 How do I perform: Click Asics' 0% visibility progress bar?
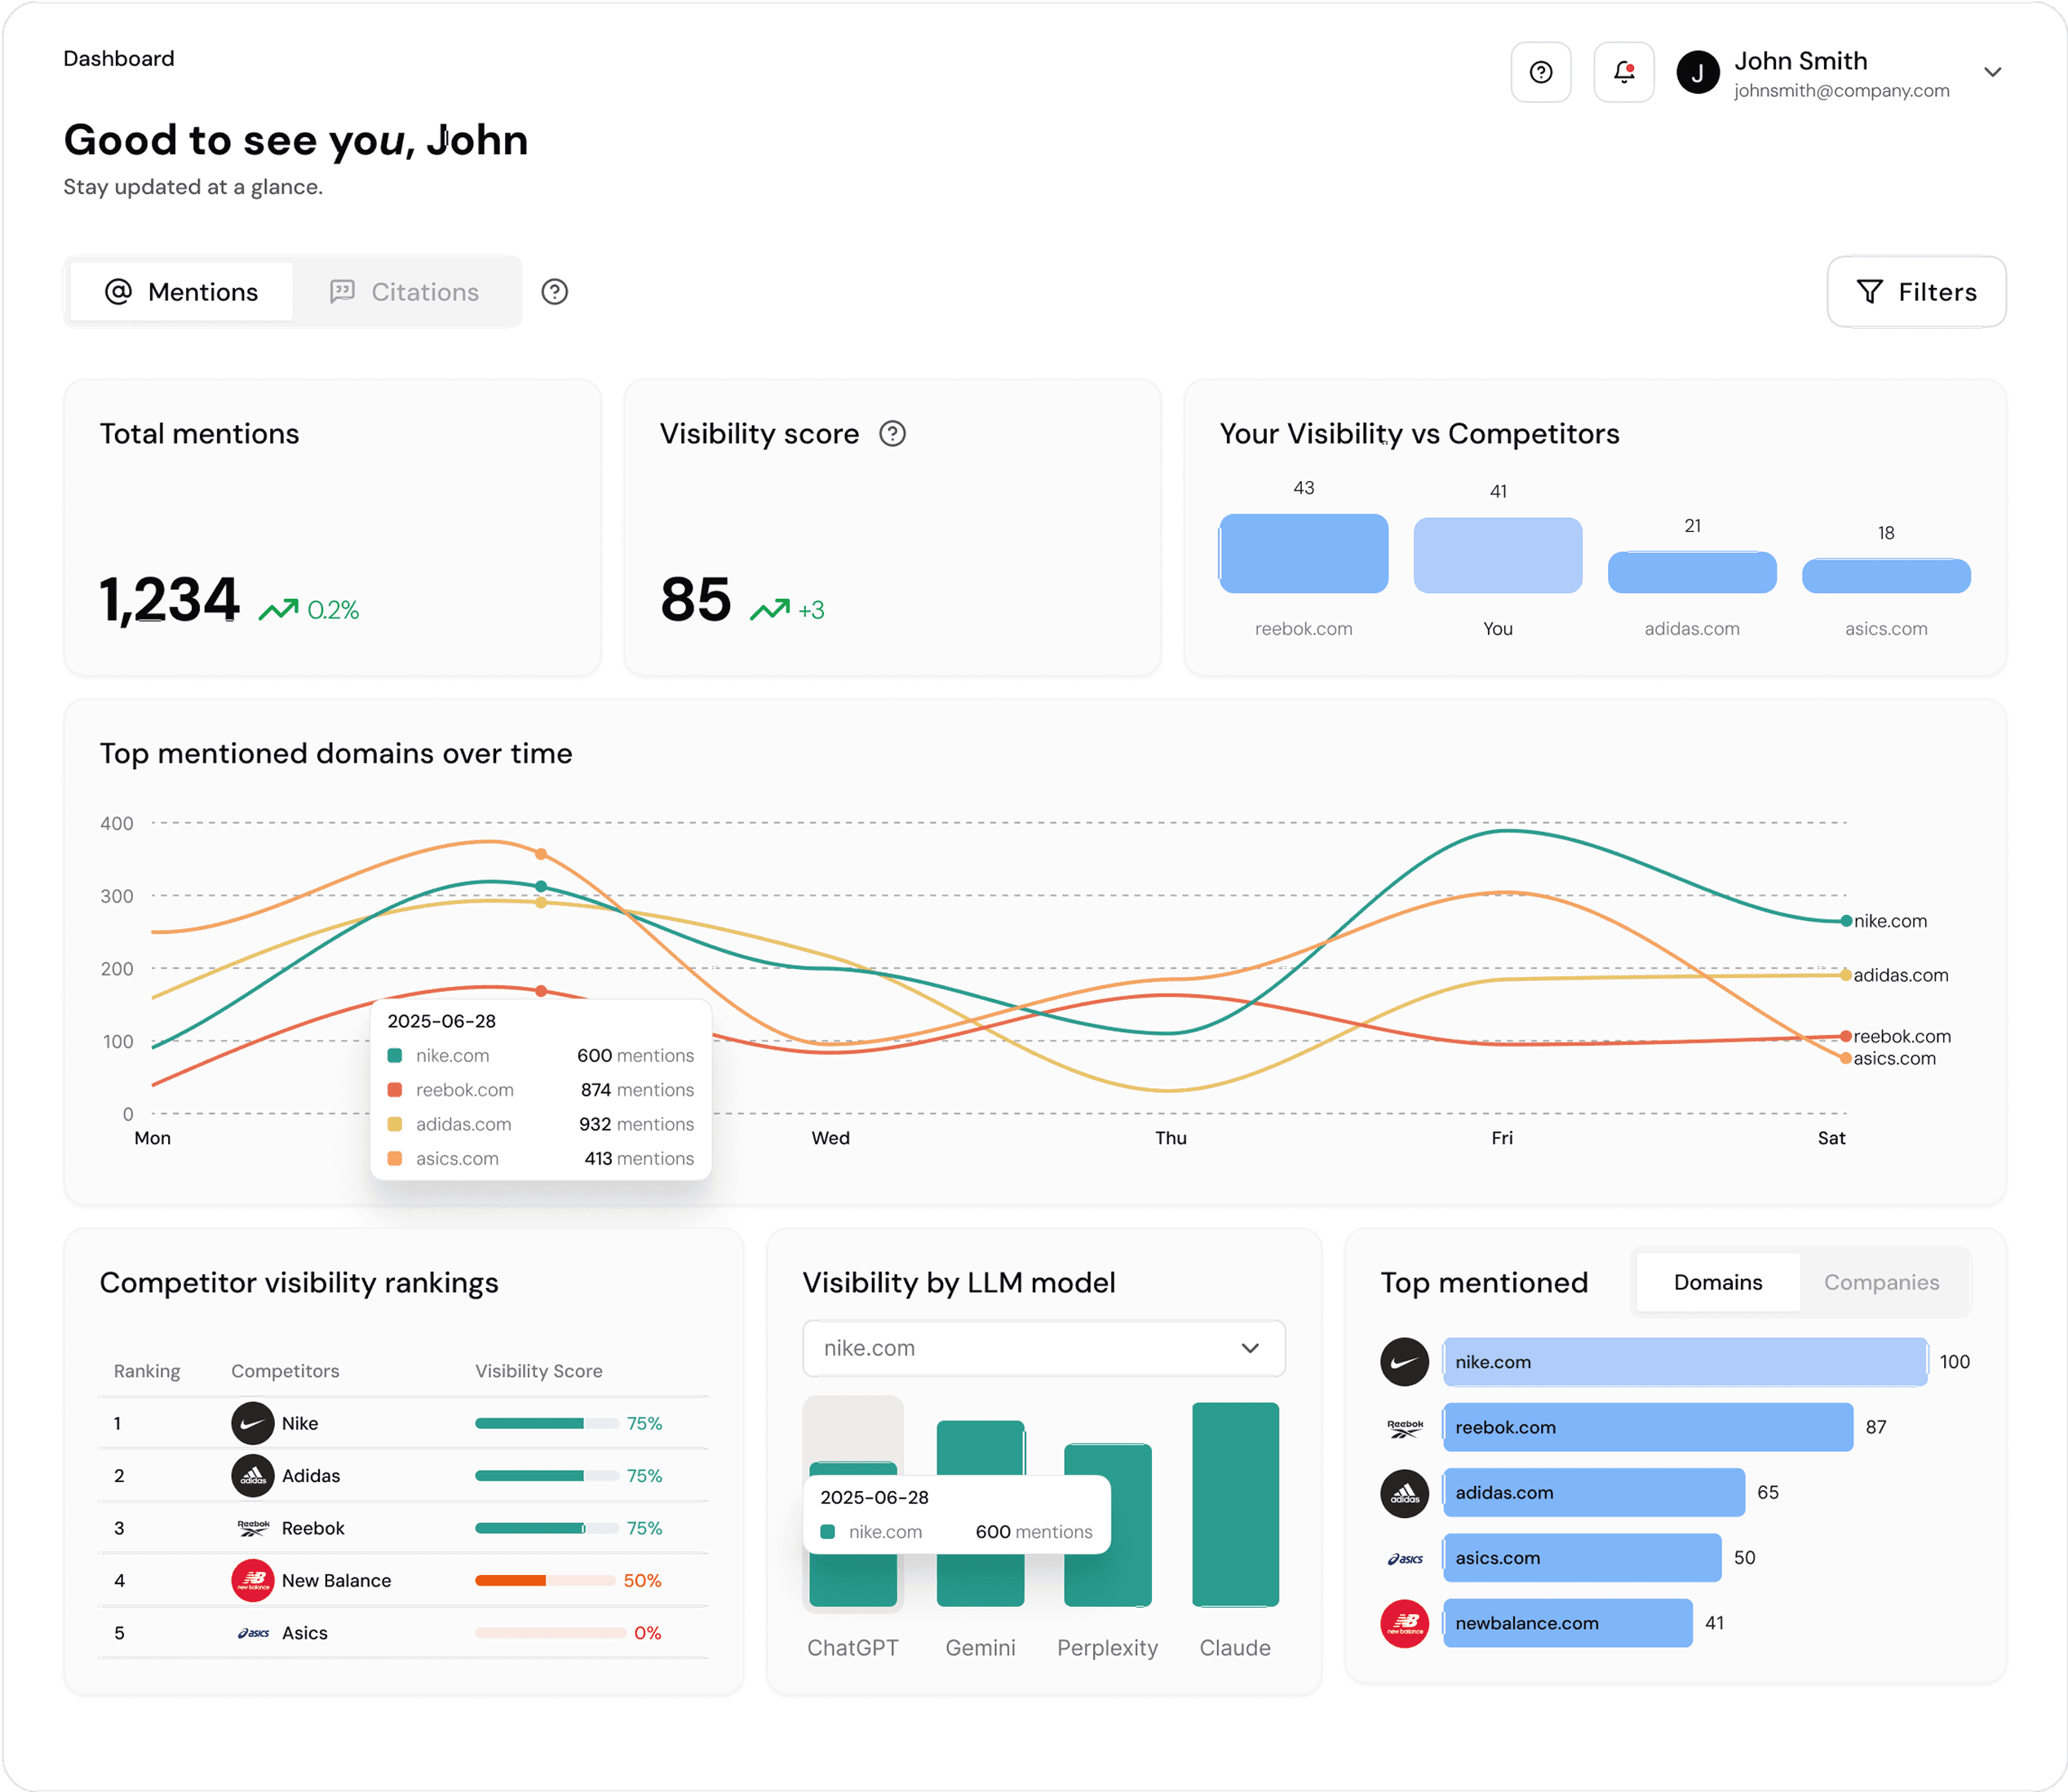550,1633
